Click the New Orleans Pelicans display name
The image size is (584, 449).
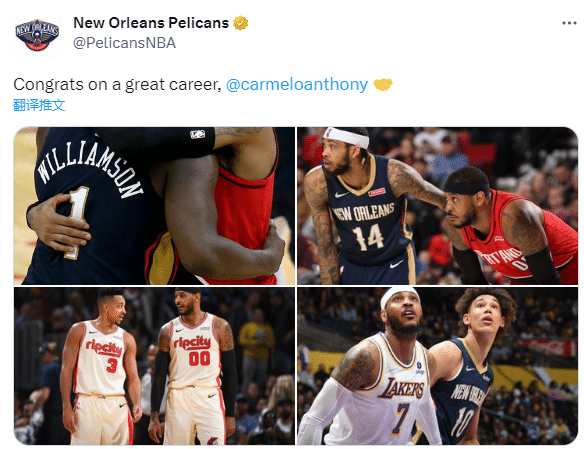pos(151,23)
